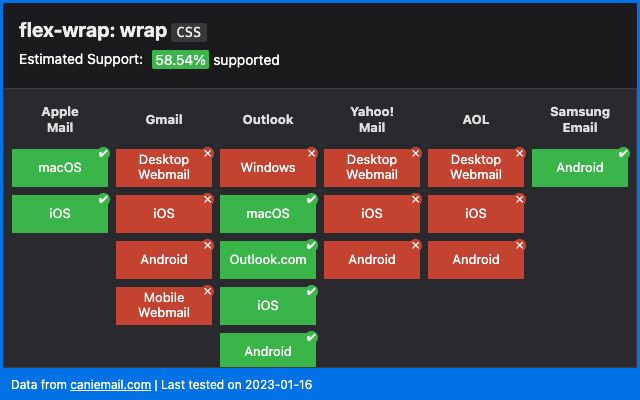This screenshot has height=400, width=640.
Task: Click red X icon on Gmail Android
Action: (207, 245)
